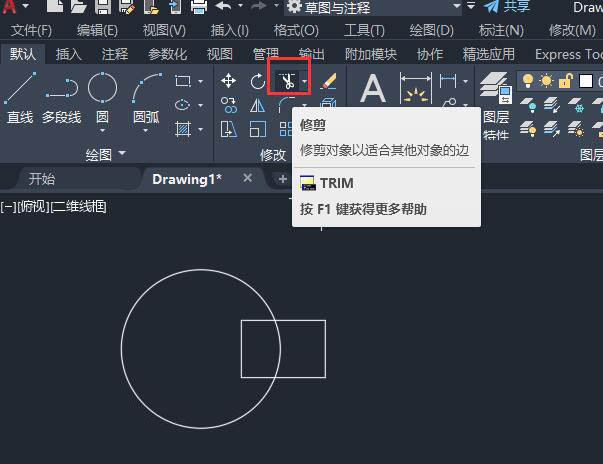Click the Trim (修剪) scissors icon
603x464 pixels.
click(x=287, y=81)
